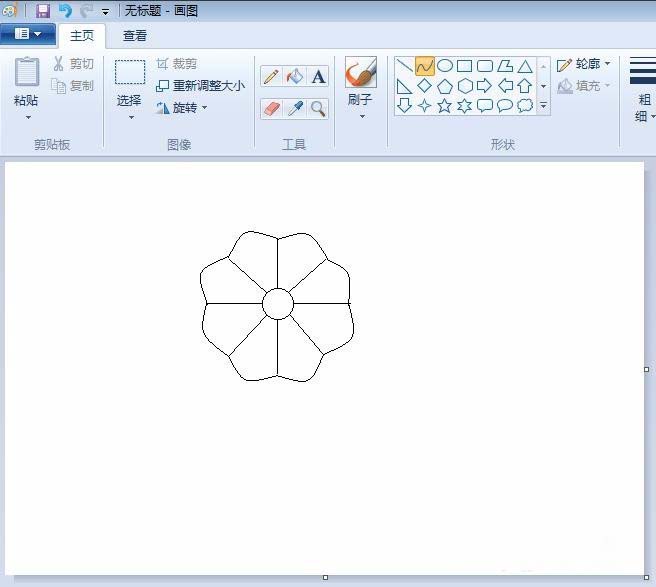Open the Size (粗细) line thickness button

(643, 90)
